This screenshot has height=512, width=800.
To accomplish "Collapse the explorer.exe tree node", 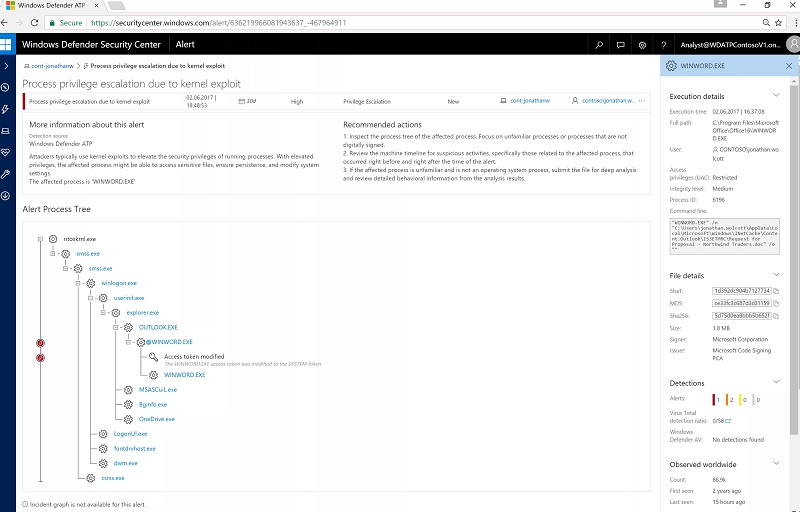I will pos(103,313).
